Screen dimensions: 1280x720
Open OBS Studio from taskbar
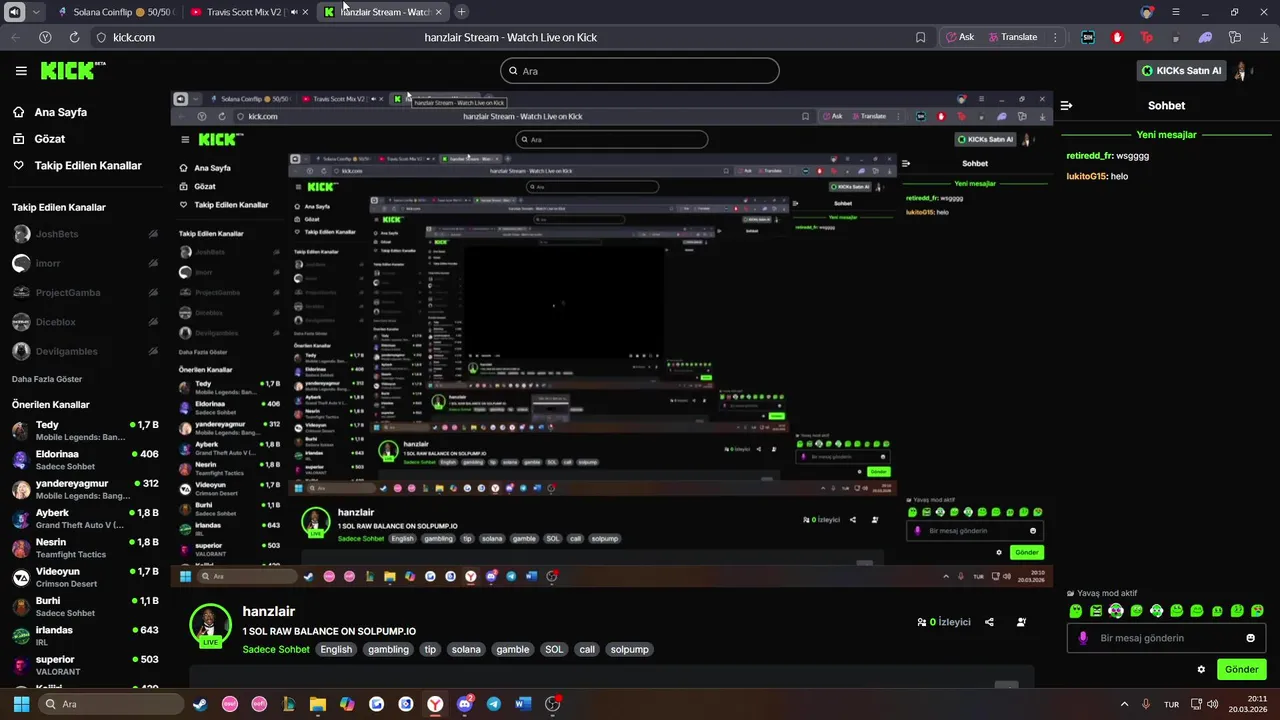pyautogui.click(x=553, y=704)
